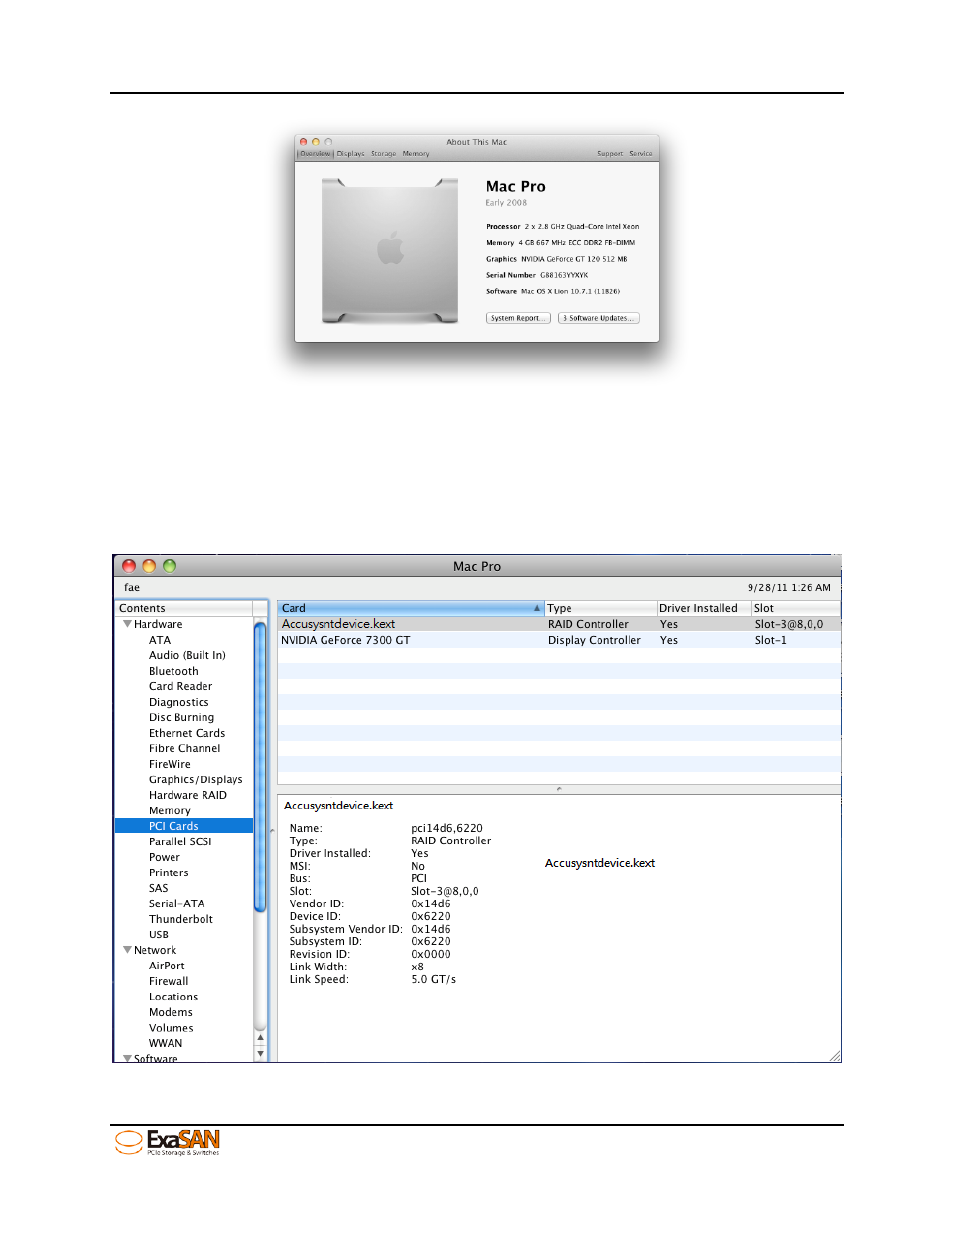Click the System Report button

518,318
